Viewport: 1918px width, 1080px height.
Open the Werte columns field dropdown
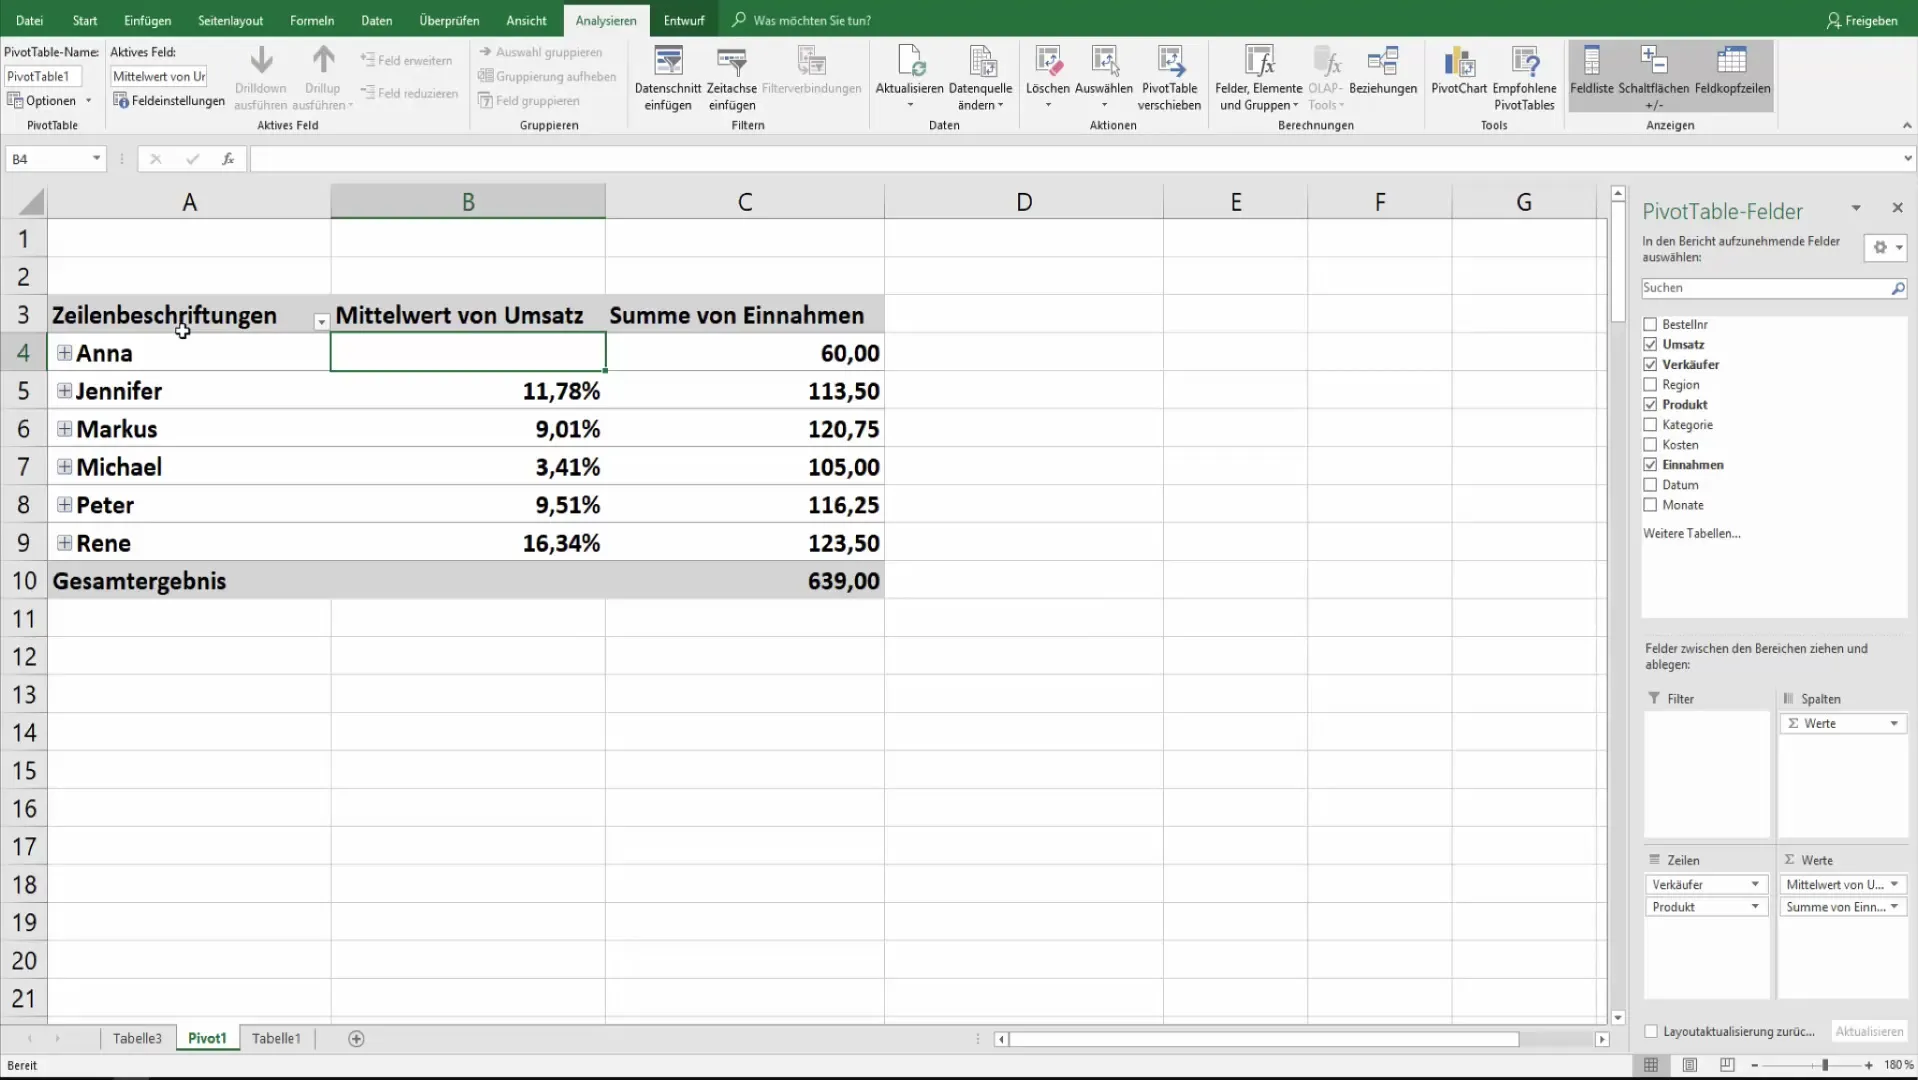click(x=1894, y=724)
